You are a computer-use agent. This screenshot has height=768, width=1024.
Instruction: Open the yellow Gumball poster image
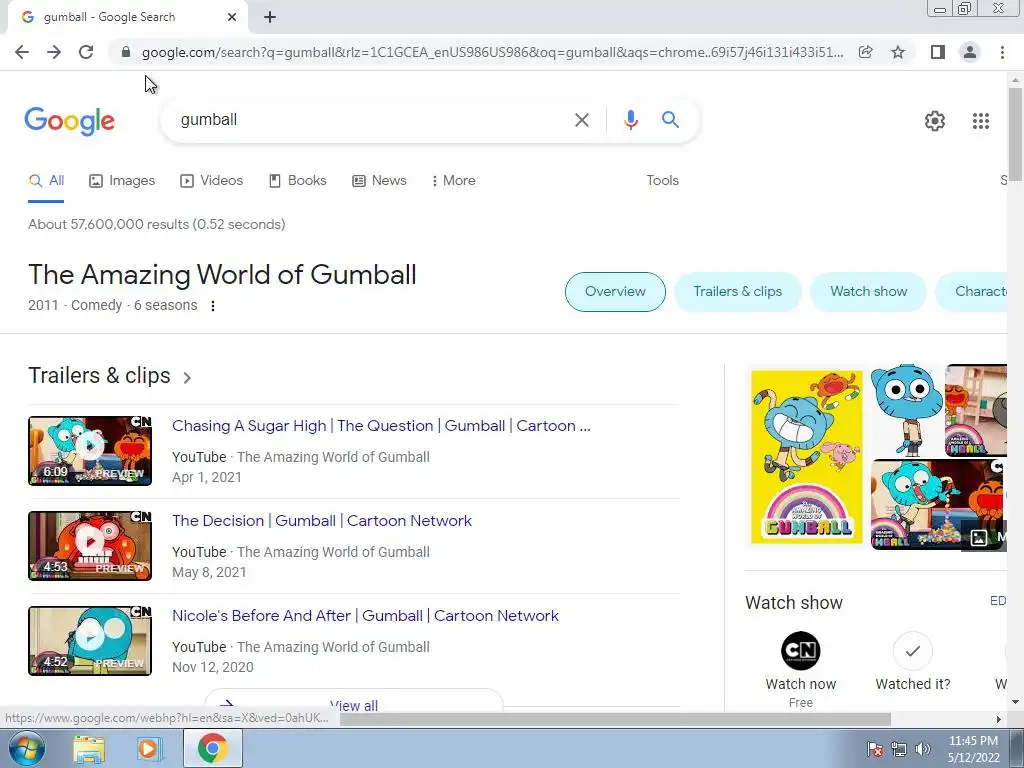click(x=807, y=457)
